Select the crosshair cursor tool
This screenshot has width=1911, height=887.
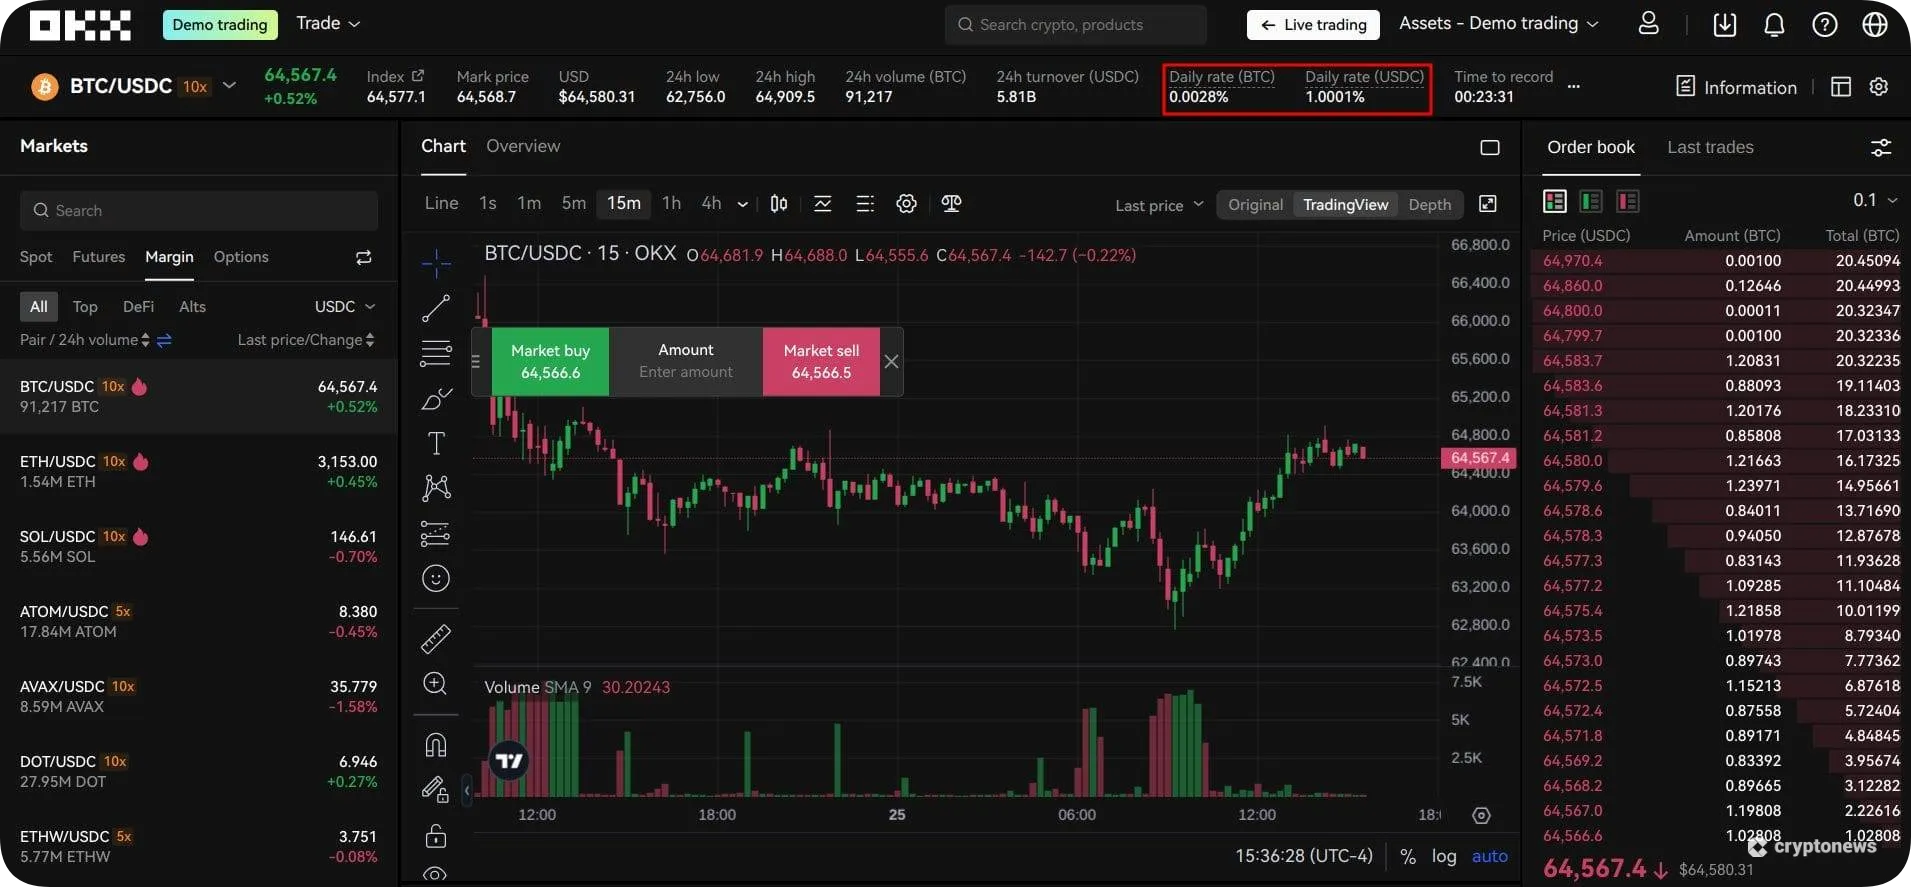pos(436,263)
